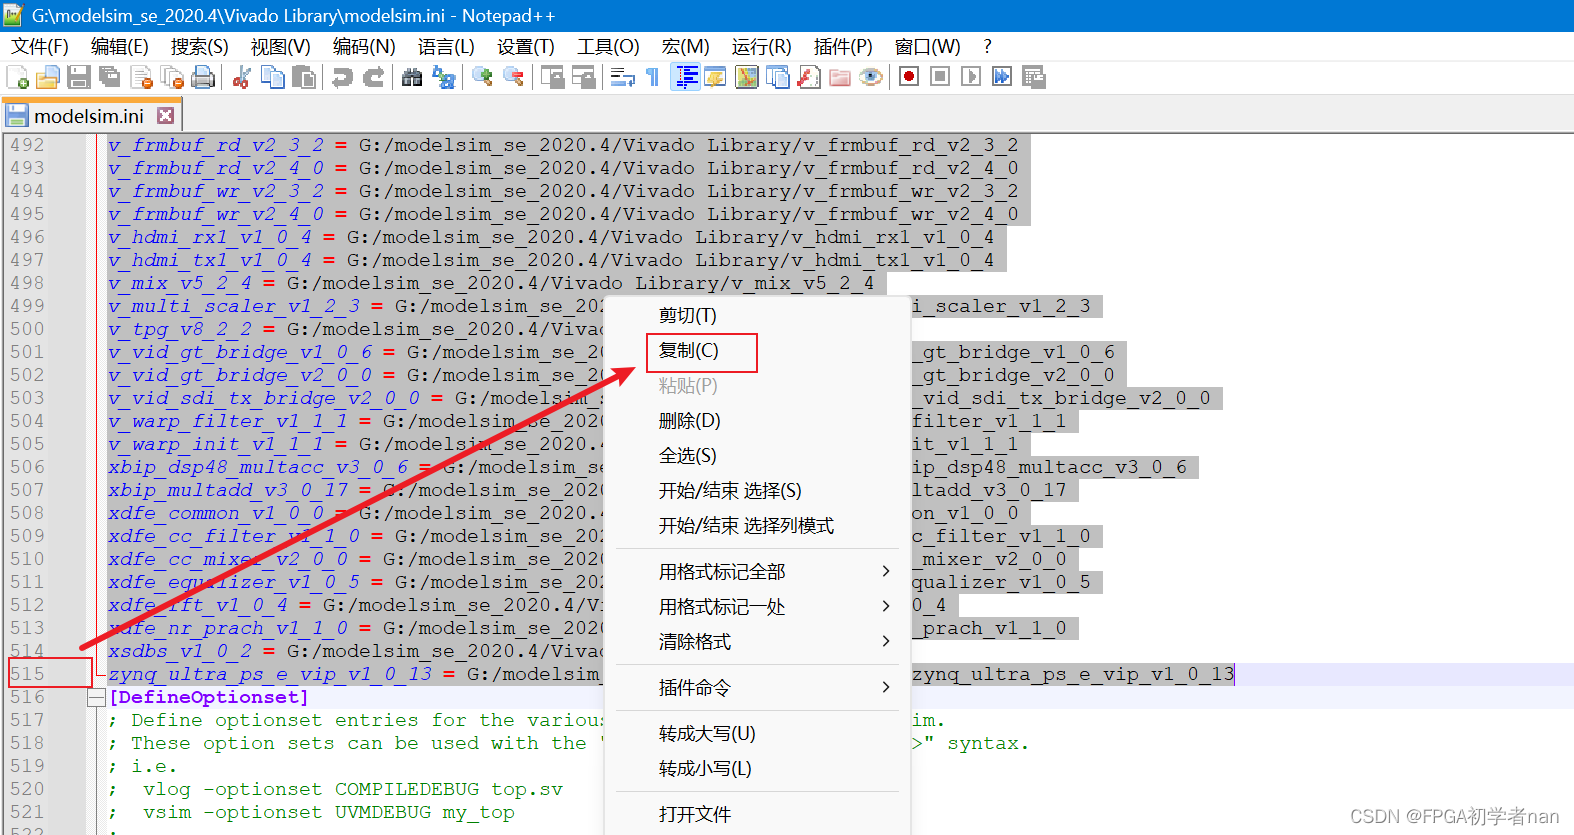Open the 文件(F) menu

[40, 47]
